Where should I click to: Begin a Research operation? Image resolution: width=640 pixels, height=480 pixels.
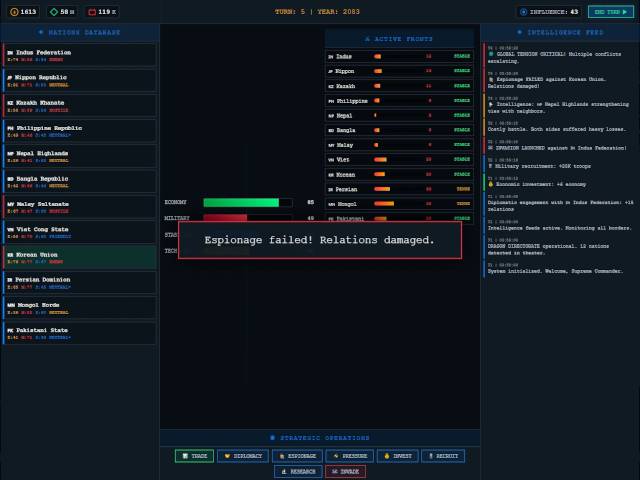point(298,471)
